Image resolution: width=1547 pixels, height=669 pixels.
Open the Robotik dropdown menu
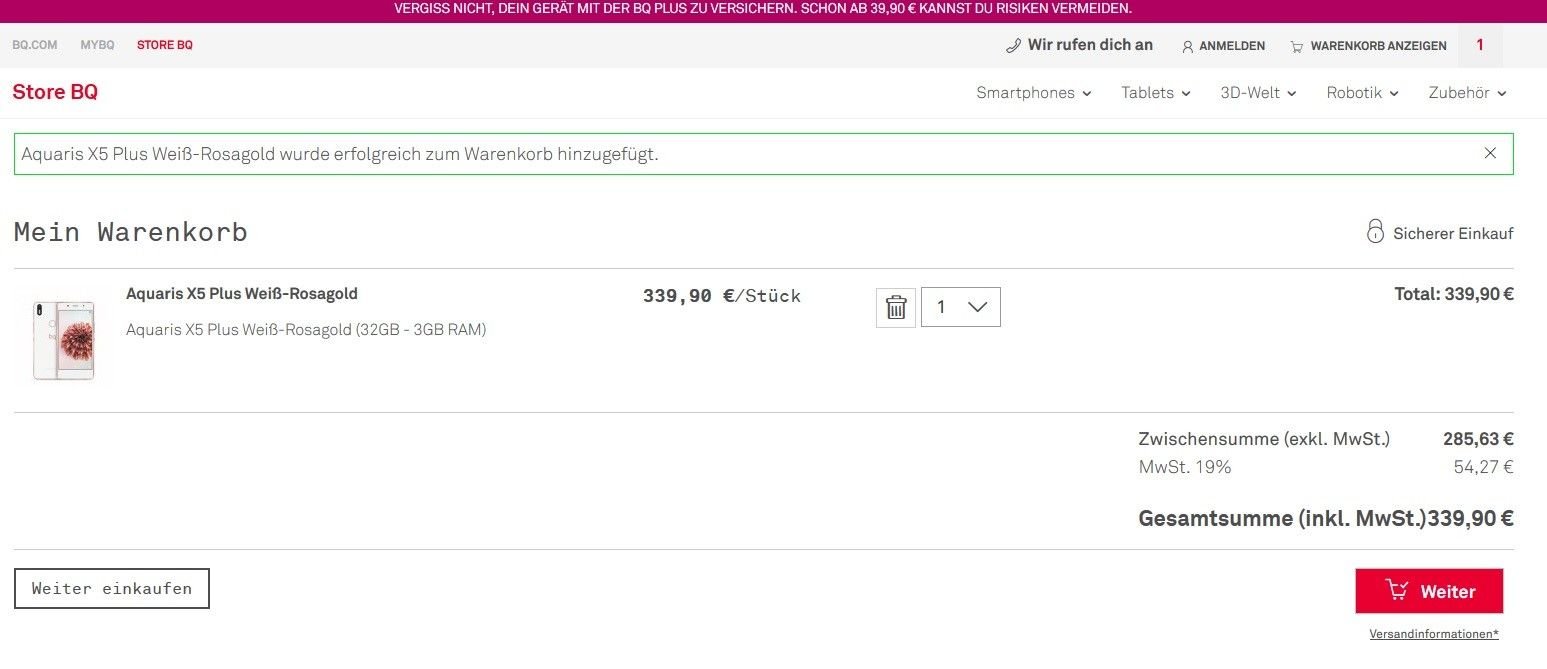click(x=1363, y=93)
